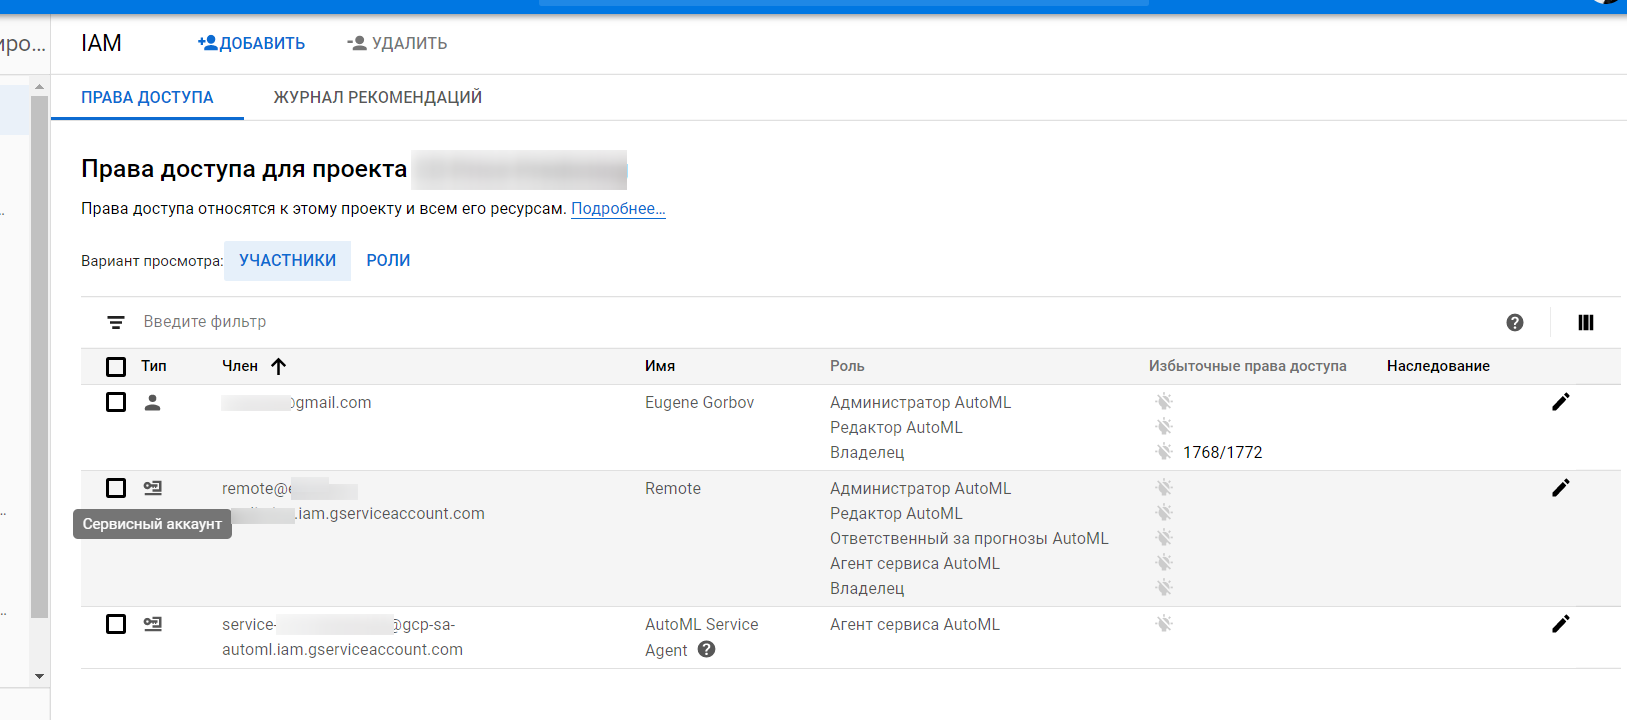Switch to the ПРАВА ДОСТУПА tab
This screenshot has height=720, width=1627.
click(x=147, y=97)
